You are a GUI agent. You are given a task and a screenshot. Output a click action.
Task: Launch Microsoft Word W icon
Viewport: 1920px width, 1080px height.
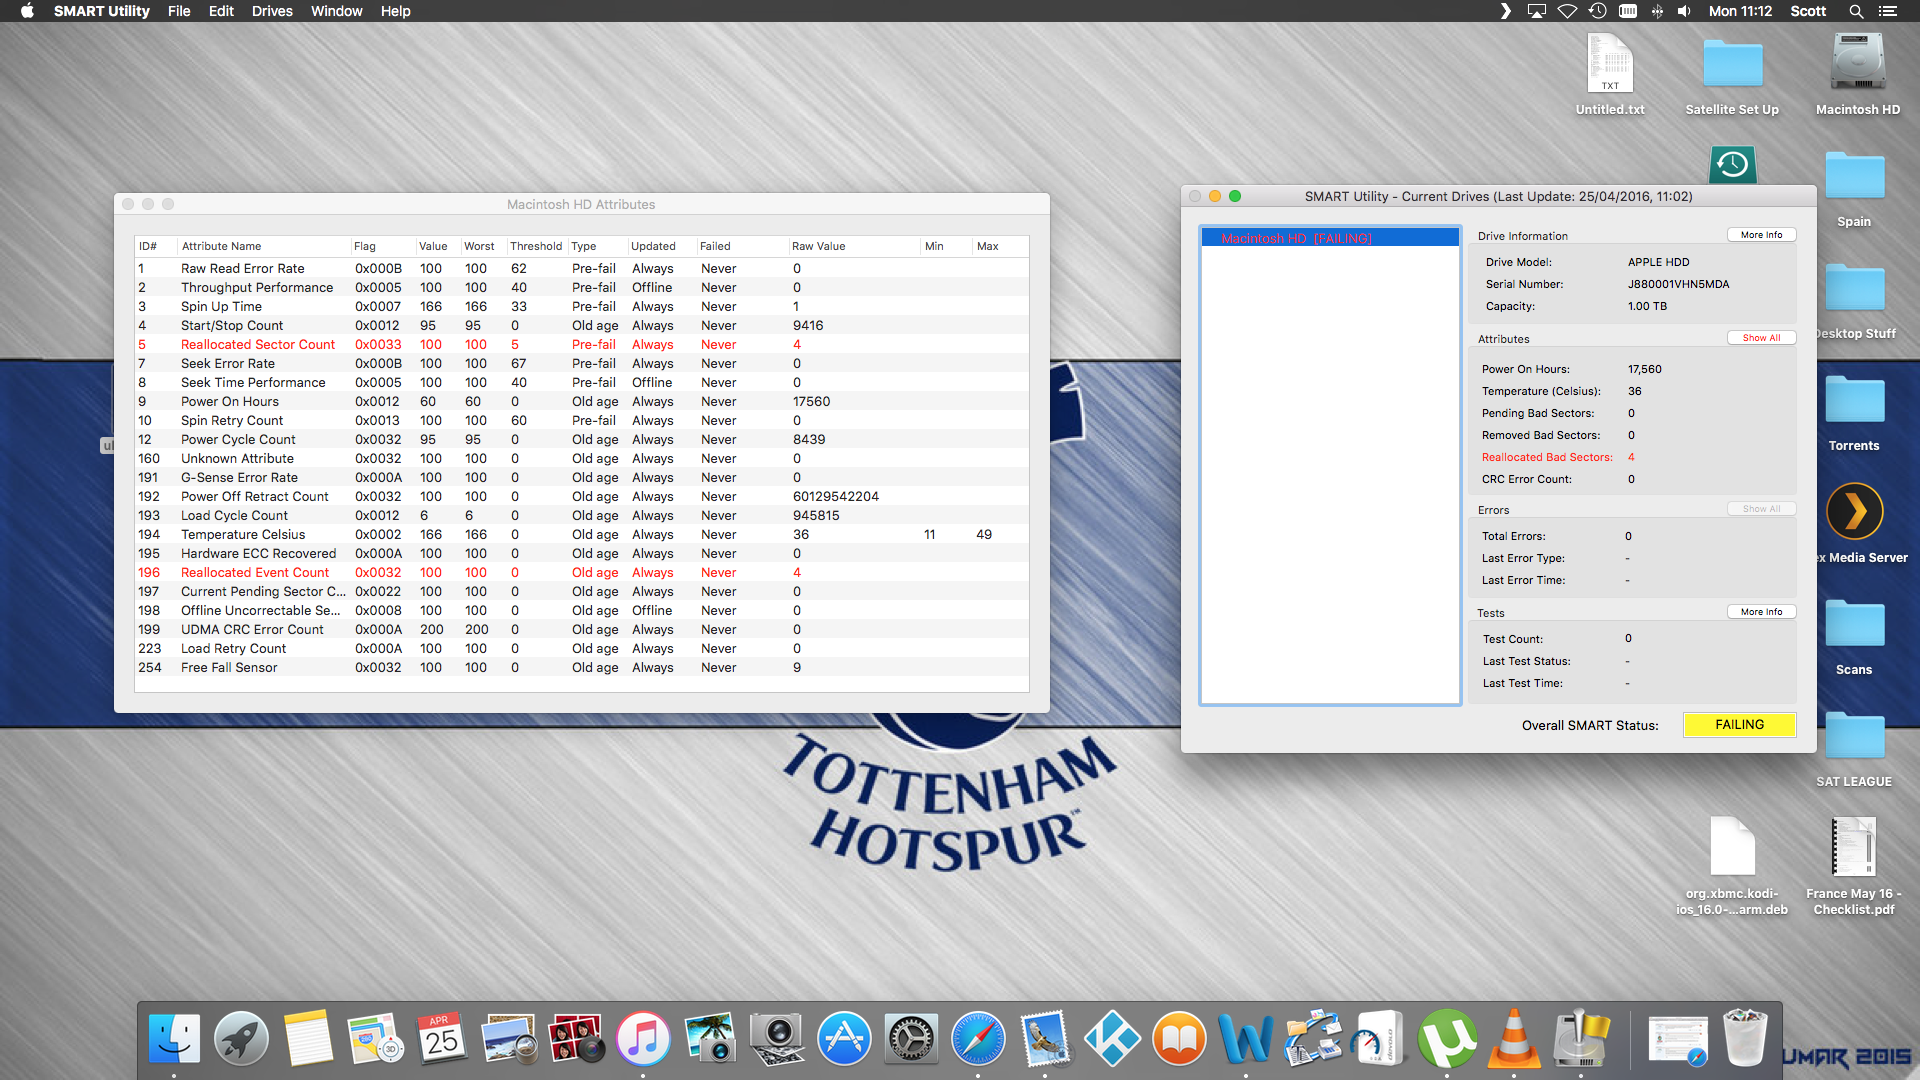(x=1246, y=1039)
